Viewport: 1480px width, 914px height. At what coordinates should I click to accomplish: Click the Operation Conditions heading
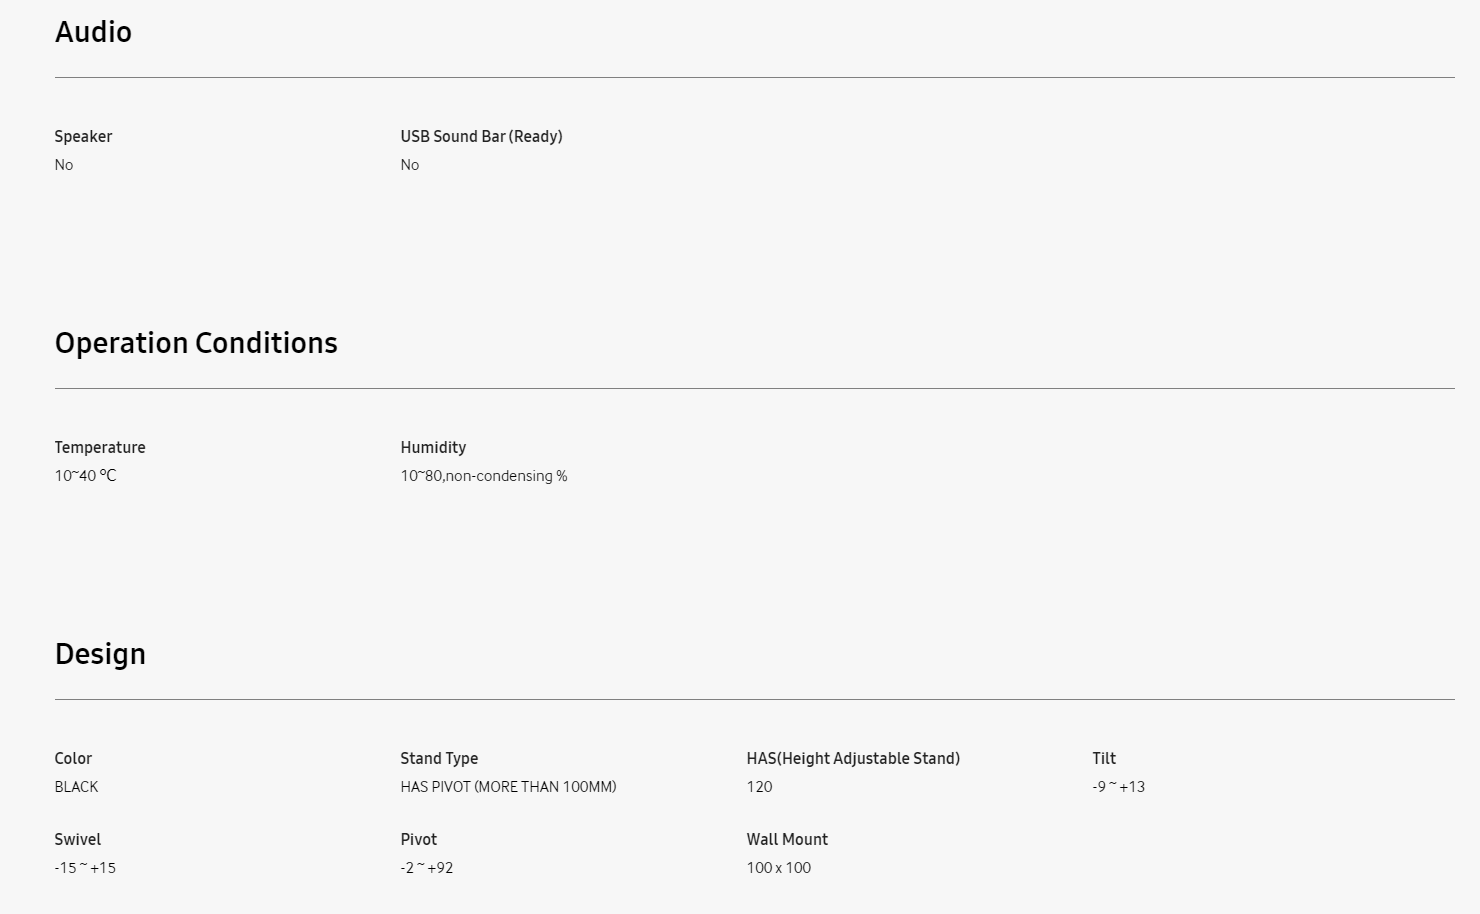196,343
